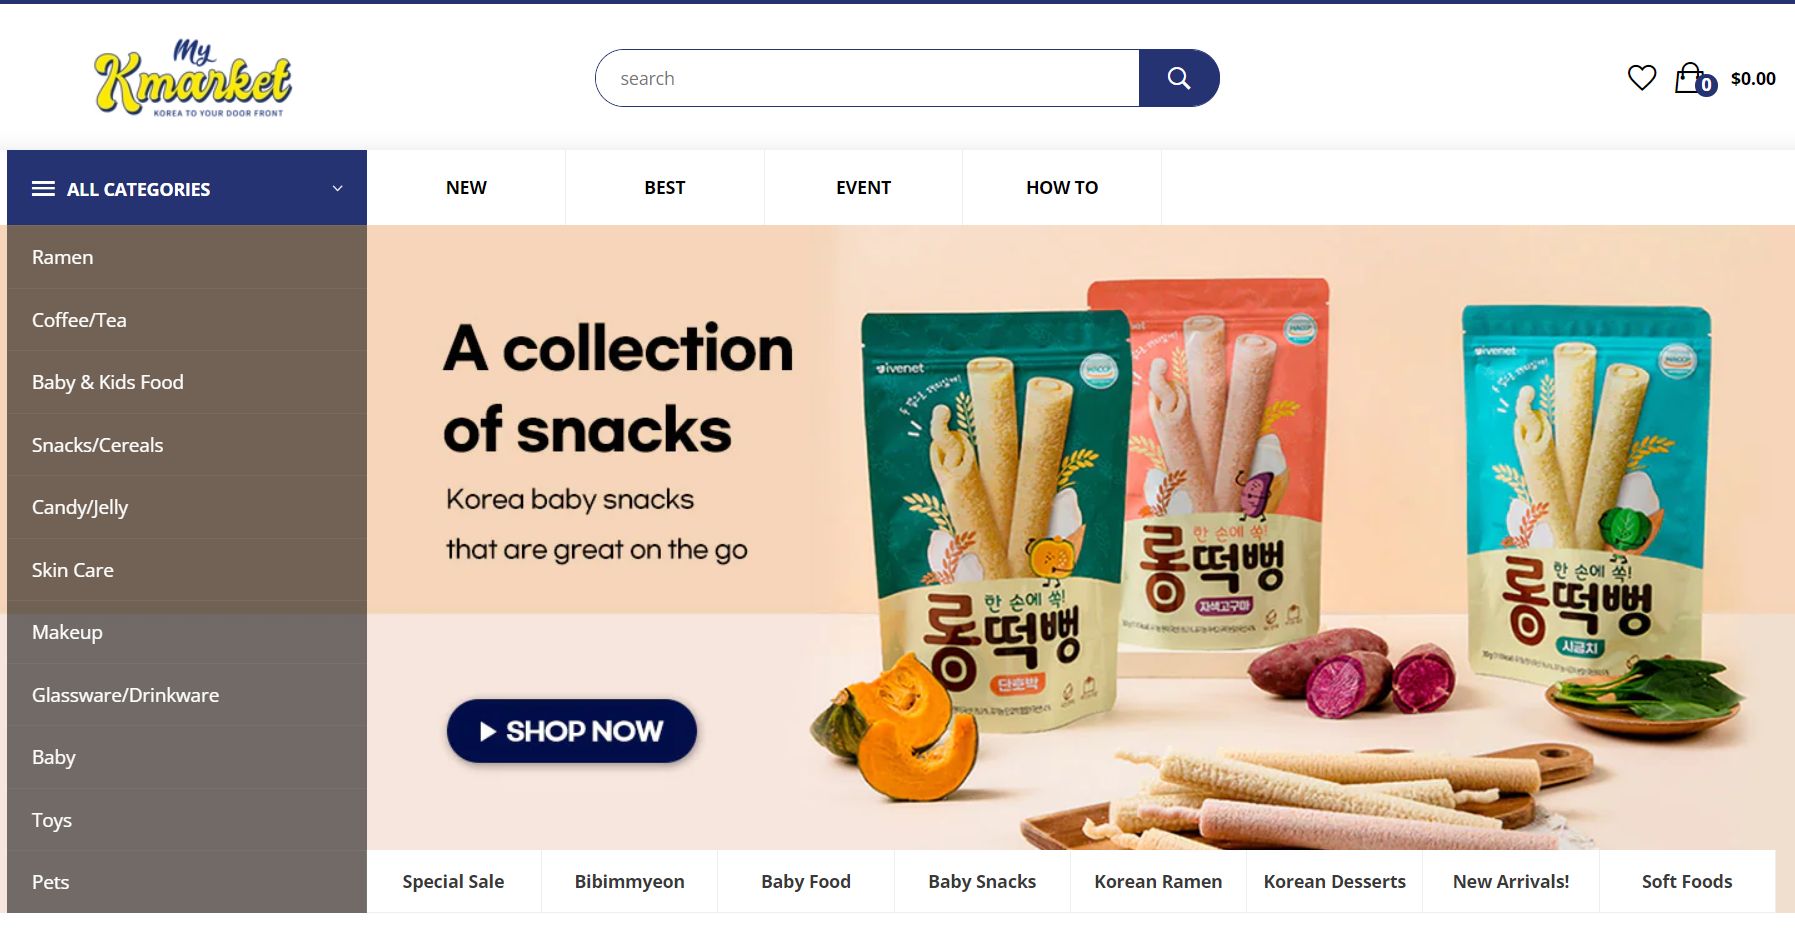Click the magnifying glass search button
This screenshot has width=1795, height=937.
point(1179,78)
